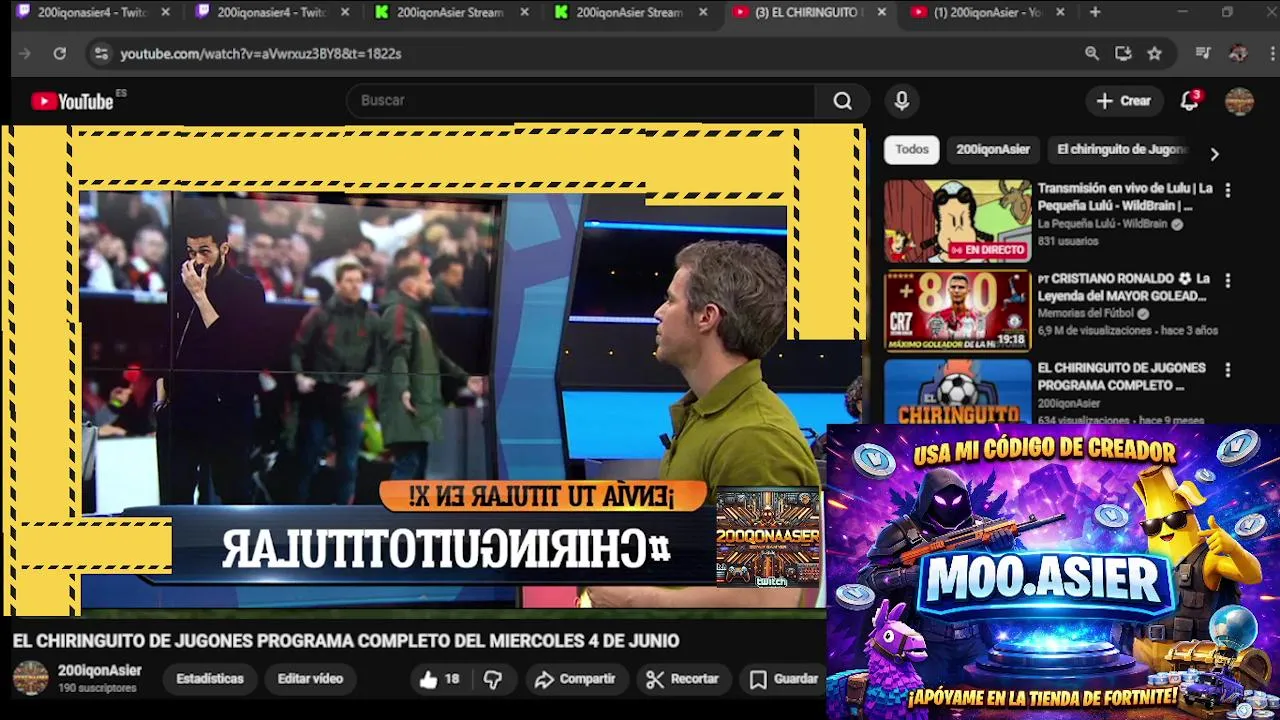Open La Pequeña Lulú live thumbnail
The image size is (1280, 720).
click(957, 221)
